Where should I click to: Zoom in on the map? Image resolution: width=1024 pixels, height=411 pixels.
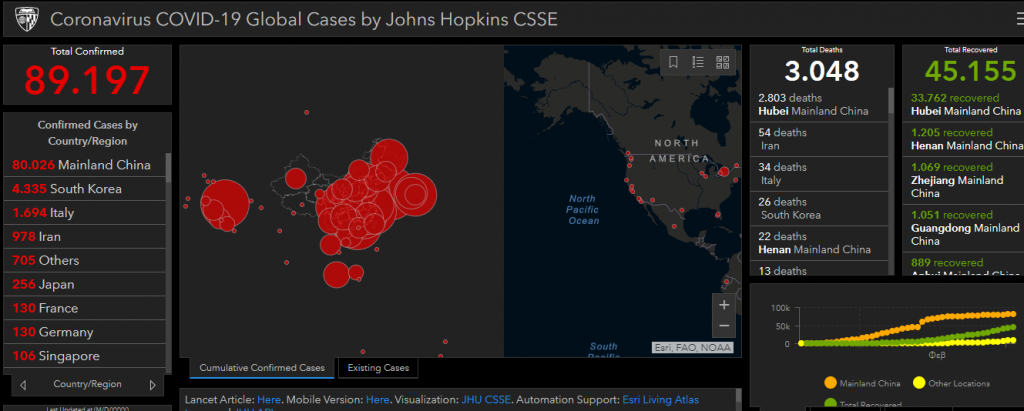click(724, 305)
